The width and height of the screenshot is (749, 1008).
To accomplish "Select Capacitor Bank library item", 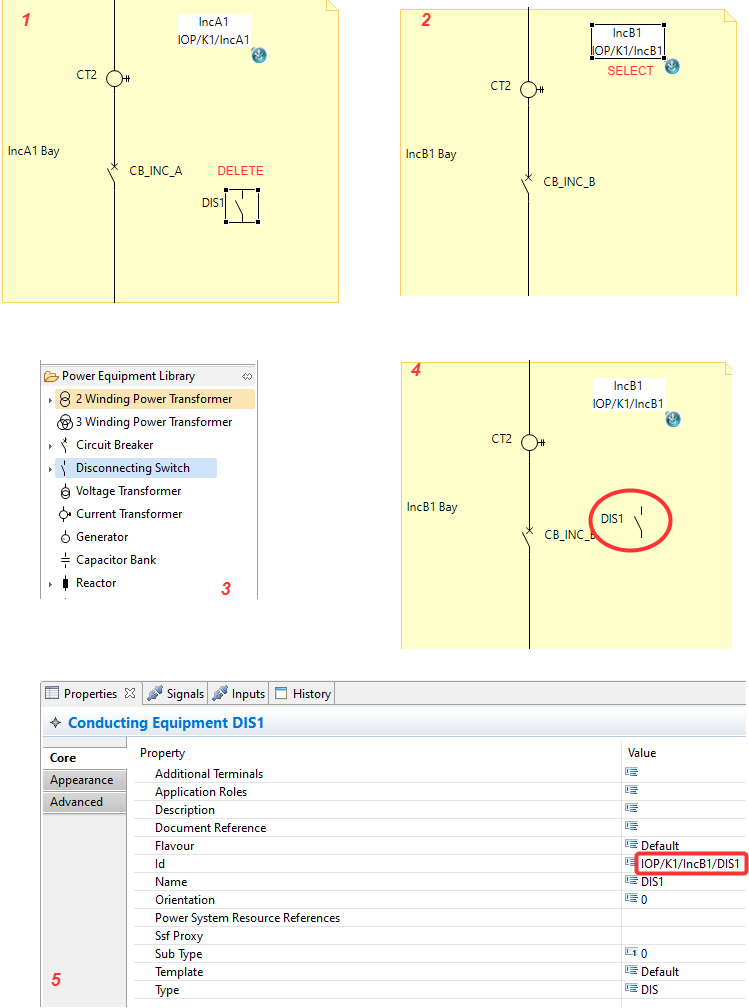I will click(x=116, y=560).
